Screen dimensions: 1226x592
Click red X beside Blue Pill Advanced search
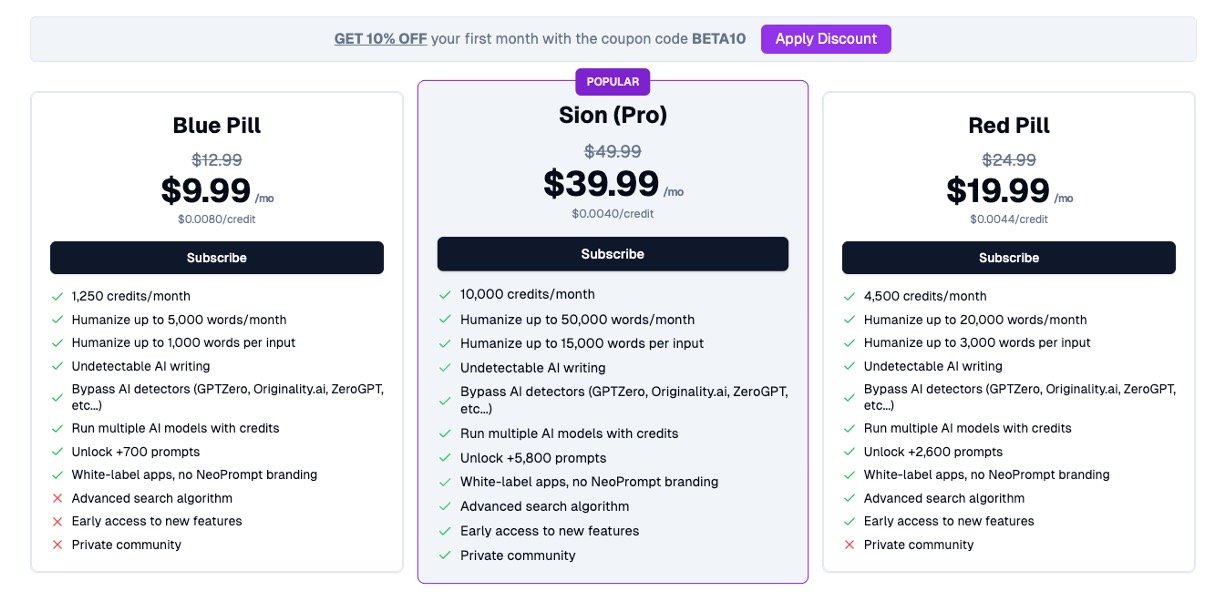(57, 498)
